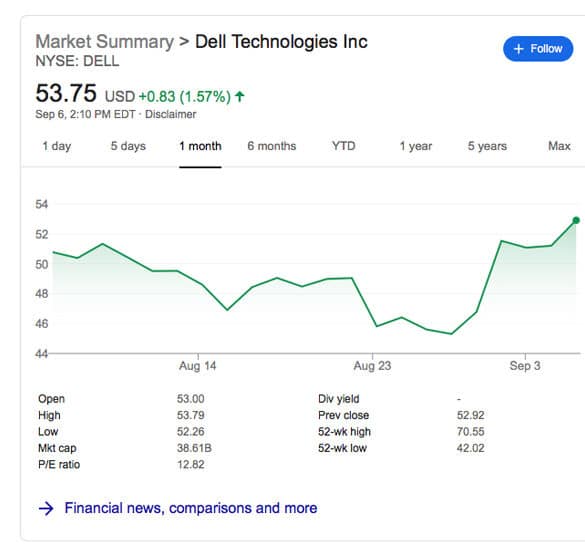
Task: Click the Aug 23 axis marker
Action: [372, 366]
